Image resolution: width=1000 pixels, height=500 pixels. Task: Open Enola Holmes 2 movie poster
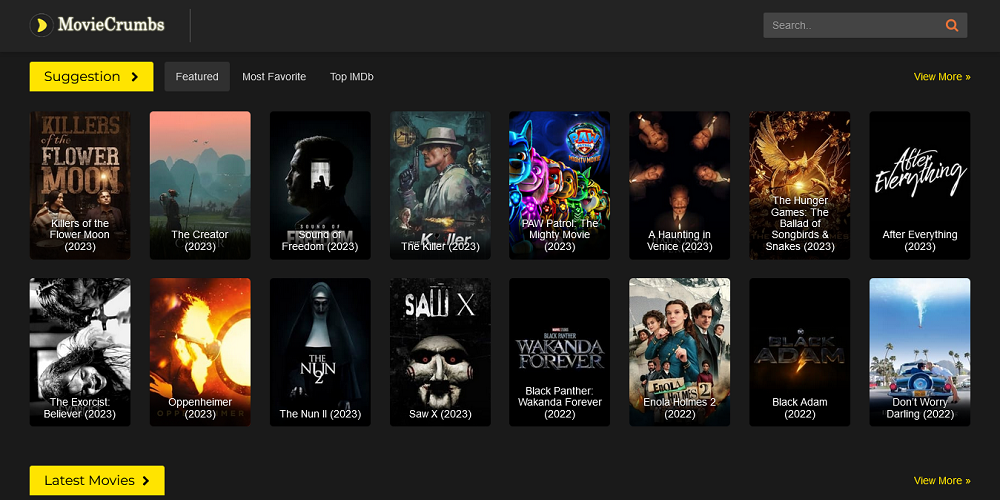click(680, 352)
